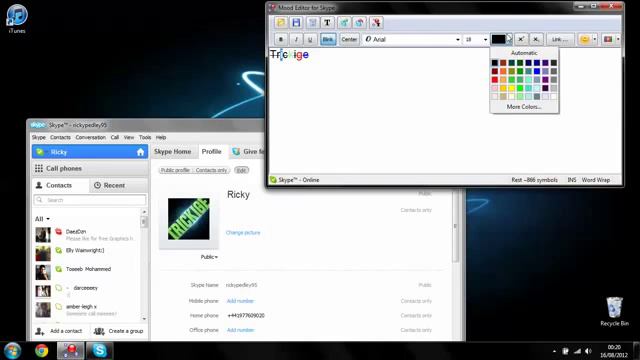Open the emoticon dropdown arrow
Image resolution: width=640 pixels, height=360 pixels.
click(594, 39)
